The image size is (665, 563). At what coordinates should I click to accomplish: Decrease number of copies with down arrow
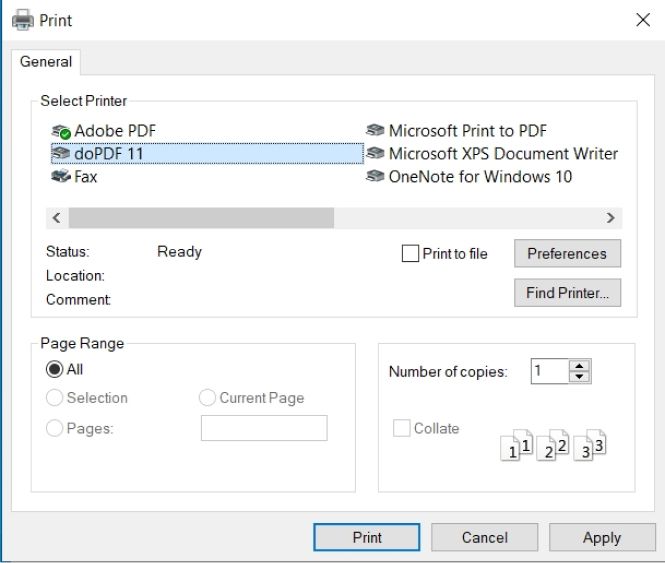pyautogui.click(x=579, y=377)
